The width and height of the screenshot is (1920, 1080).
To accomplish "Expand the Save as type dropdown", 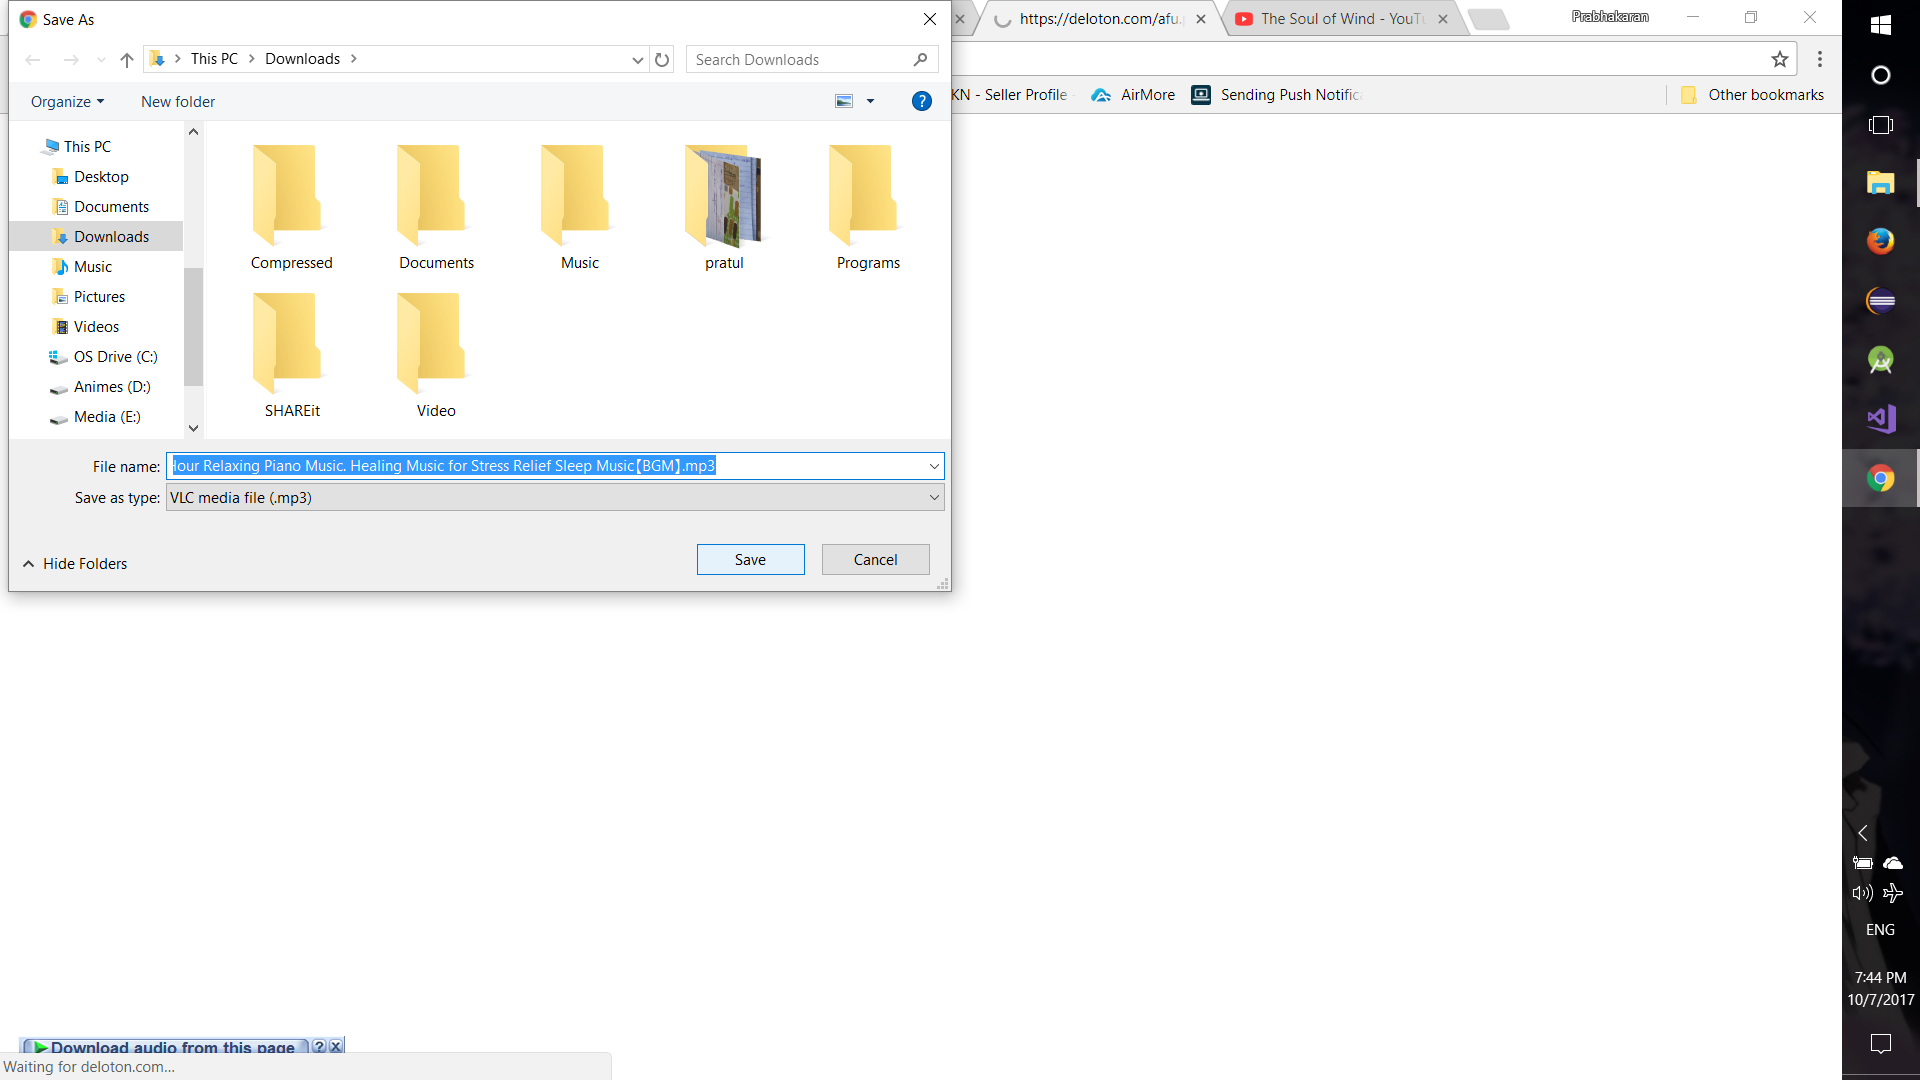I will pos(934,497).
